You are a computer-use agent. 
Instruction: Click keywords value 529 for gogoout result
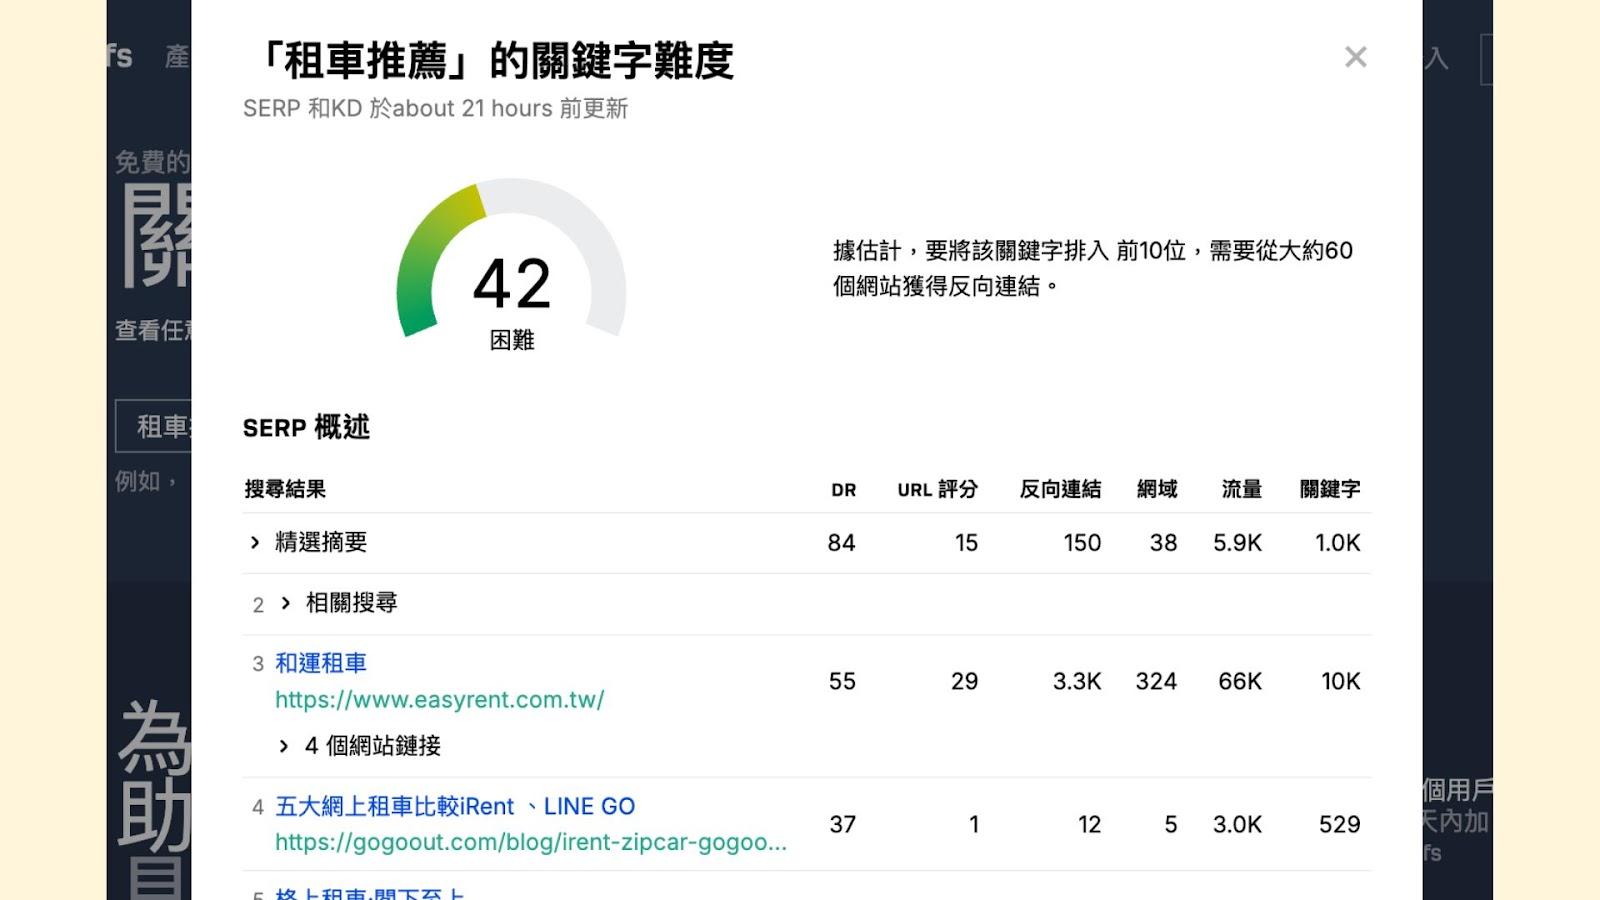(1340, 825)
